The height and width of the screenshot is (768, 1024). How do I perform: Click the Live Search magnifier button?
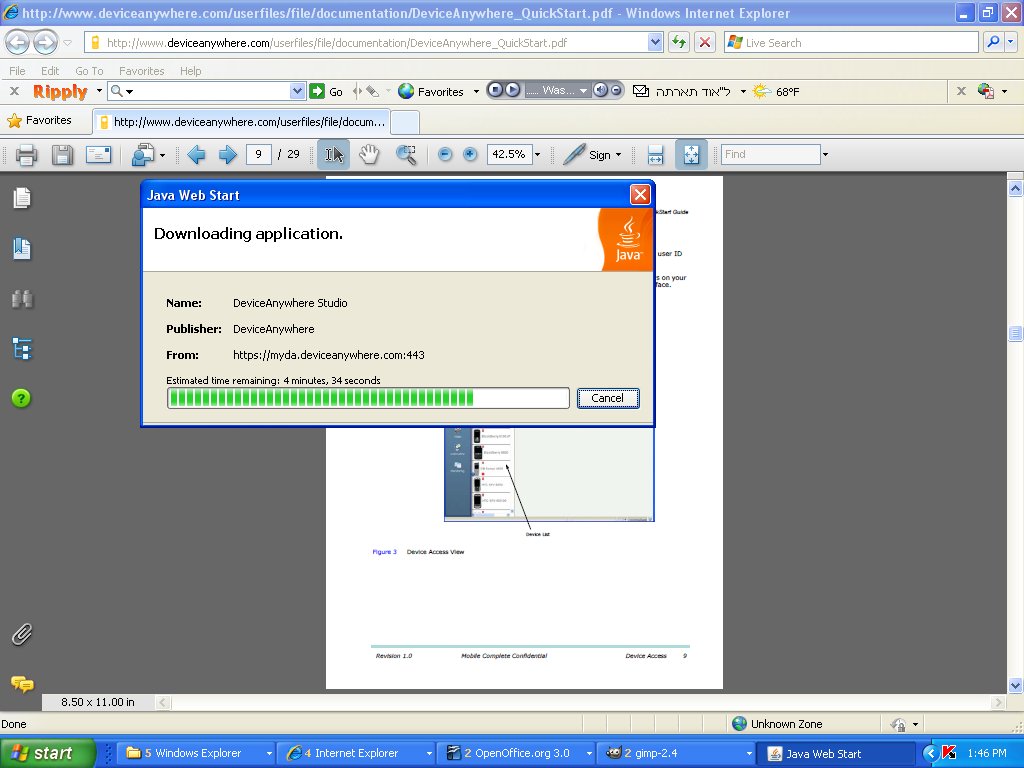993,43
